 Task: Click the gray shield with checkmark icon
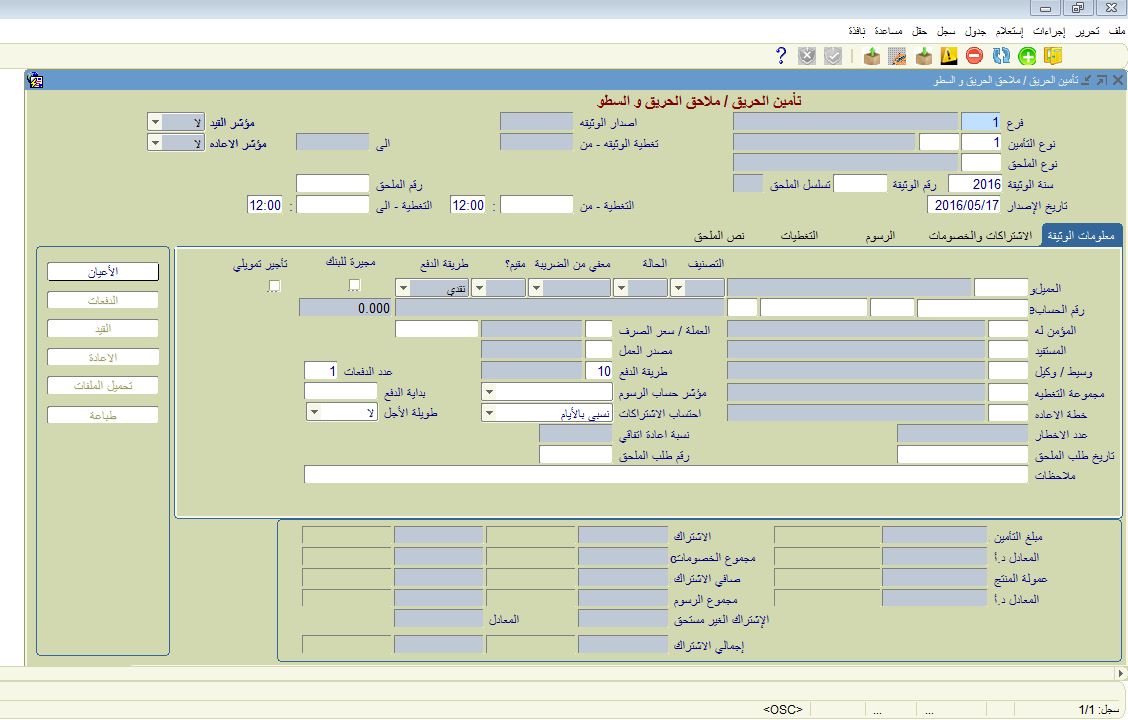[832, 56]
